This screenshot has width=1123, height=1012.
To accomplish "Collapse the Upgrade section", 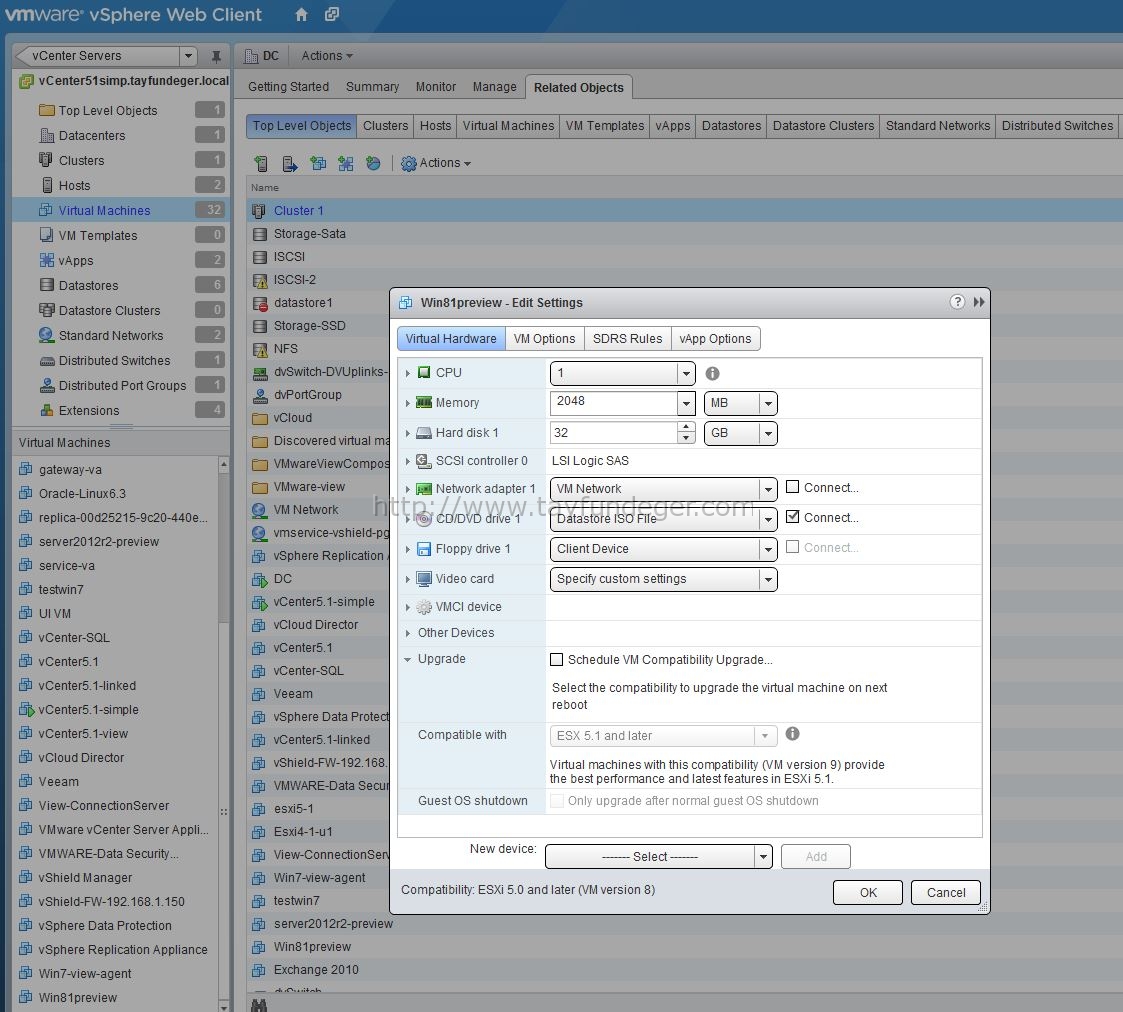I will click(x=408, y=659).
